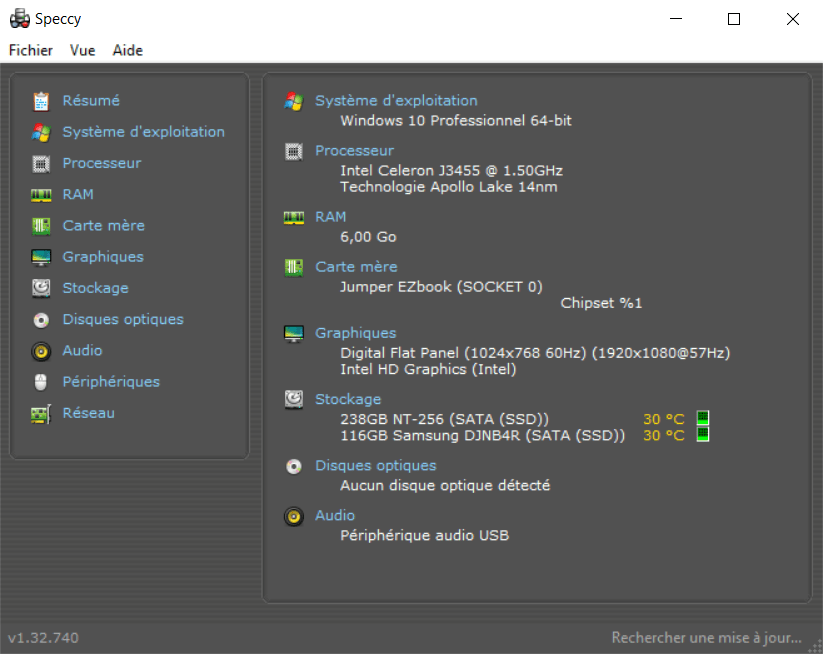823x654 pixels.
Task: Open the Aide menu
Action: tap(128, 50)
